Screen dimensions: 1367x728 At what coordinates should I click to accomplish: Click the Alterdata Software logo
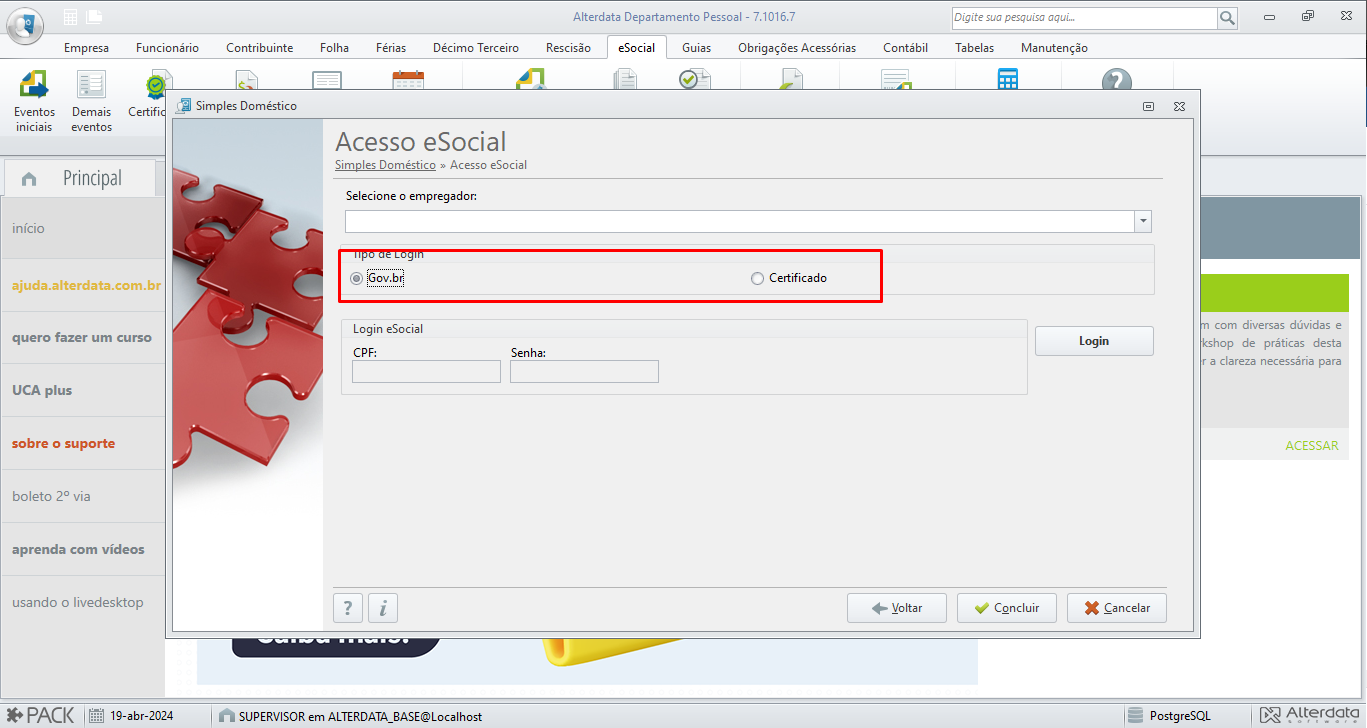point(1310,715)
